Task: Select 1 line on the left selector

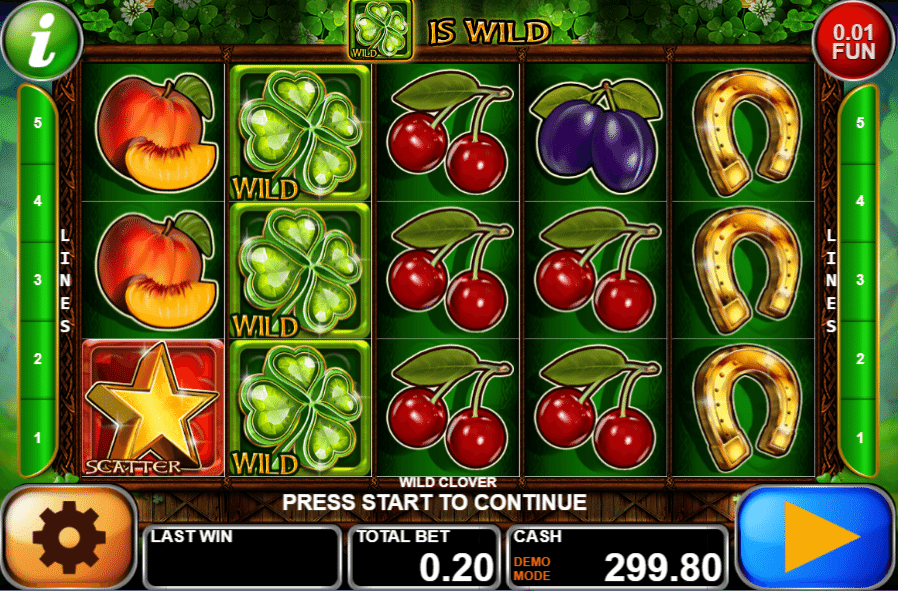Action: click(x=38, y=438)
